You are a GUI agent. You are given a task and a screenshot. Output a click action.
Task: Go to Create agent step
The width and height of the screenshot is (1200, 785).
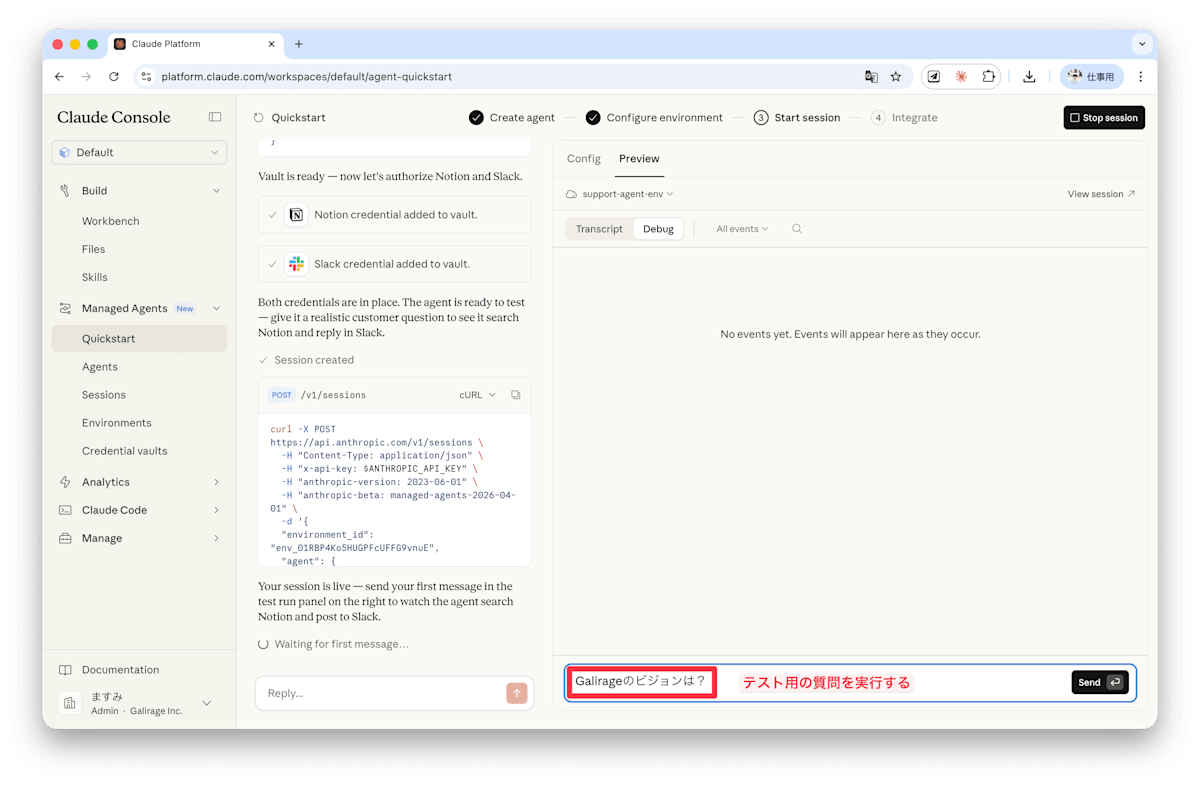(512, 117)
